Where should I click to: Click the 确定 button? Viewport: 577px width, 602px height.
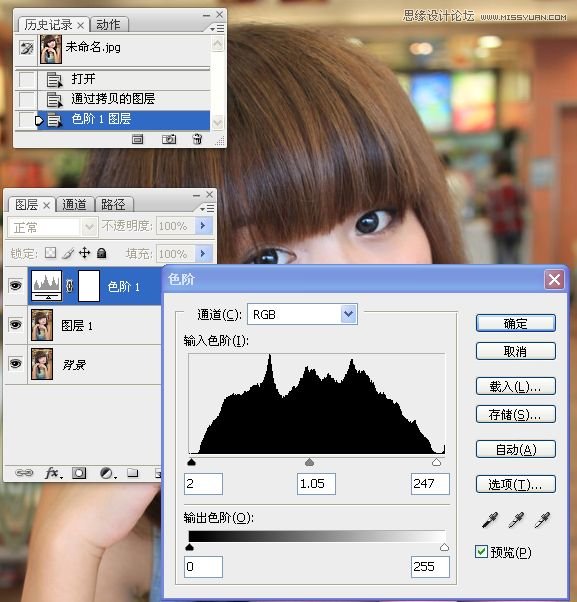pyautogui.click(x=516, y=323)
